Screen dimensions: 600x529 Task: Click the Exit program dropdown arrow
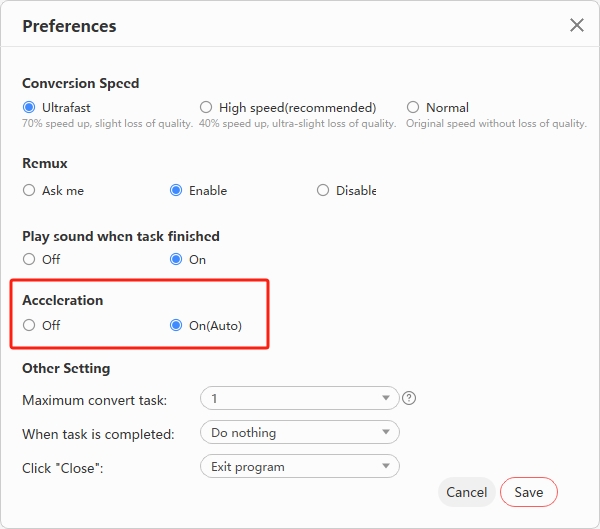click(x=386, y=467)
